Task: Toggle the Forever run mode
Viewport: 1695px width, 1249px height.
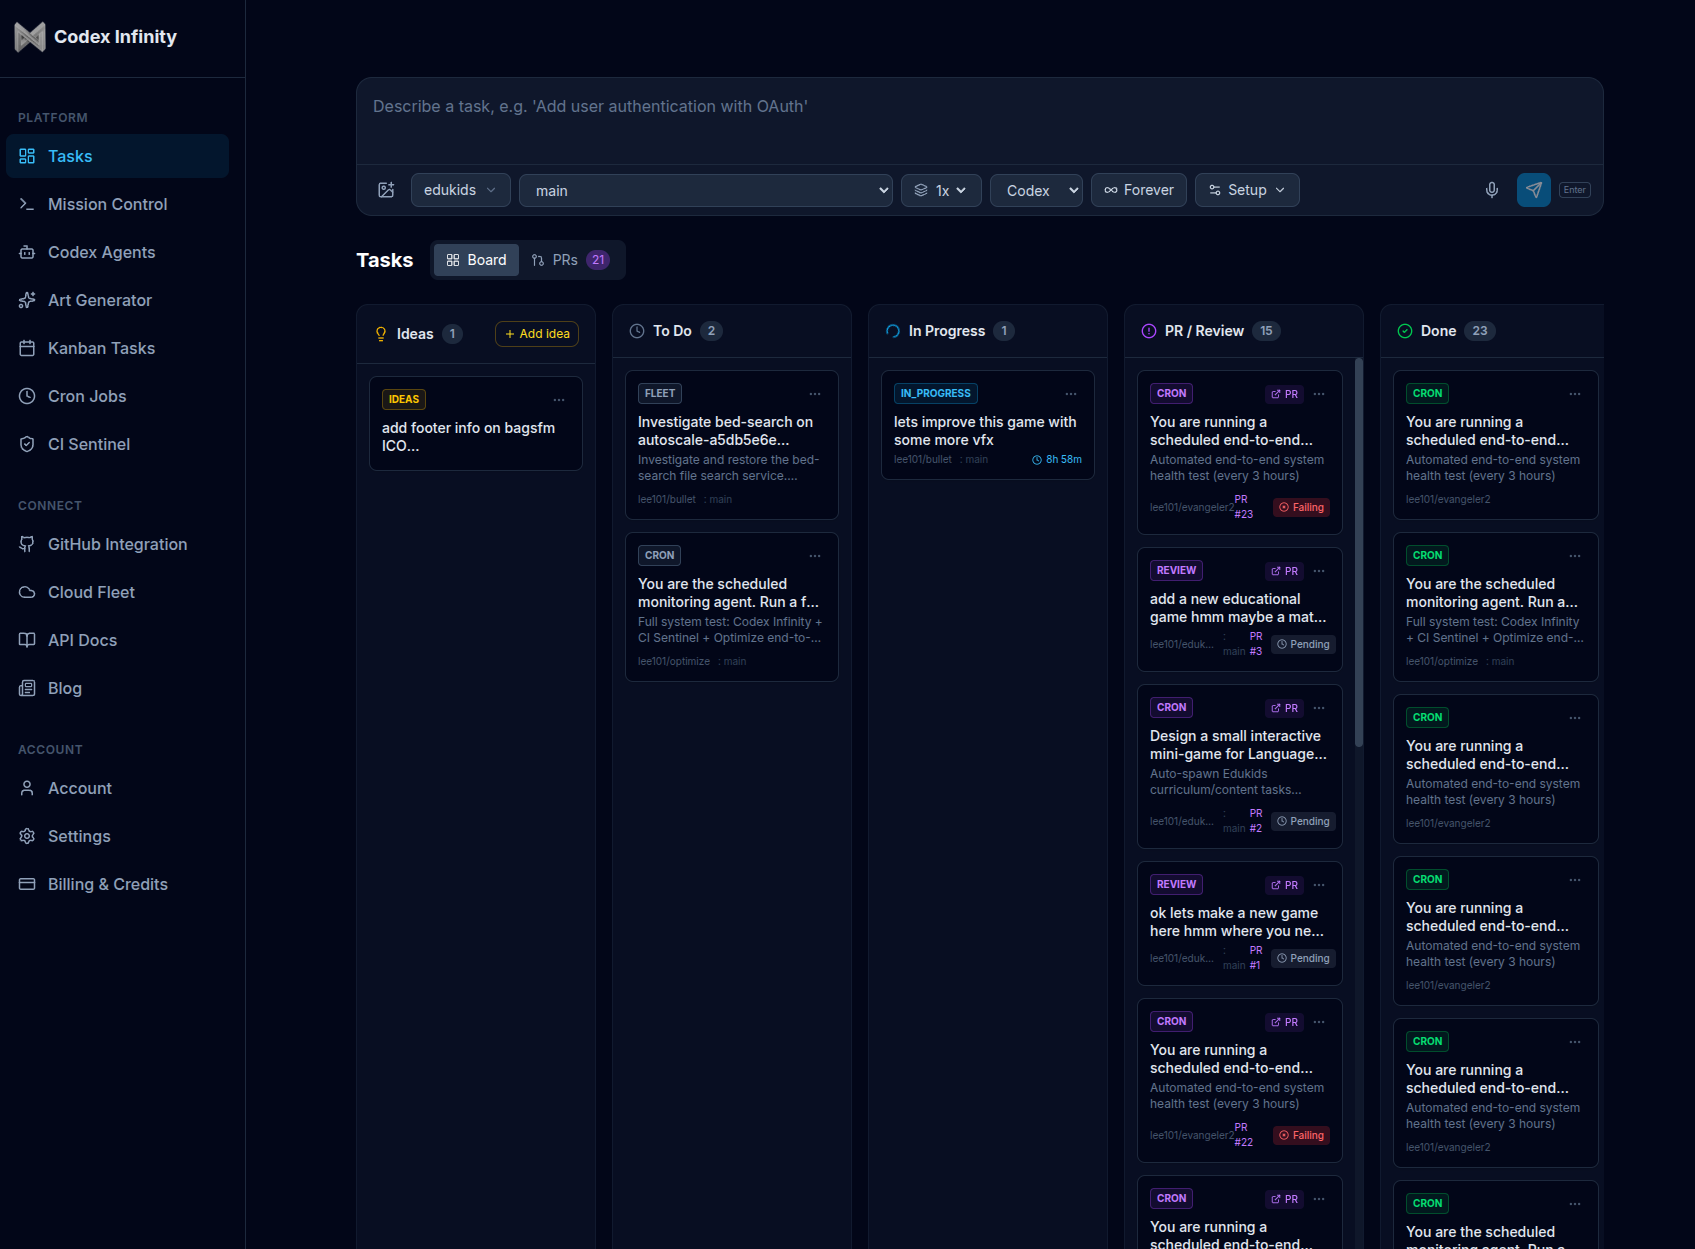Action: [x=1138, y=190]
